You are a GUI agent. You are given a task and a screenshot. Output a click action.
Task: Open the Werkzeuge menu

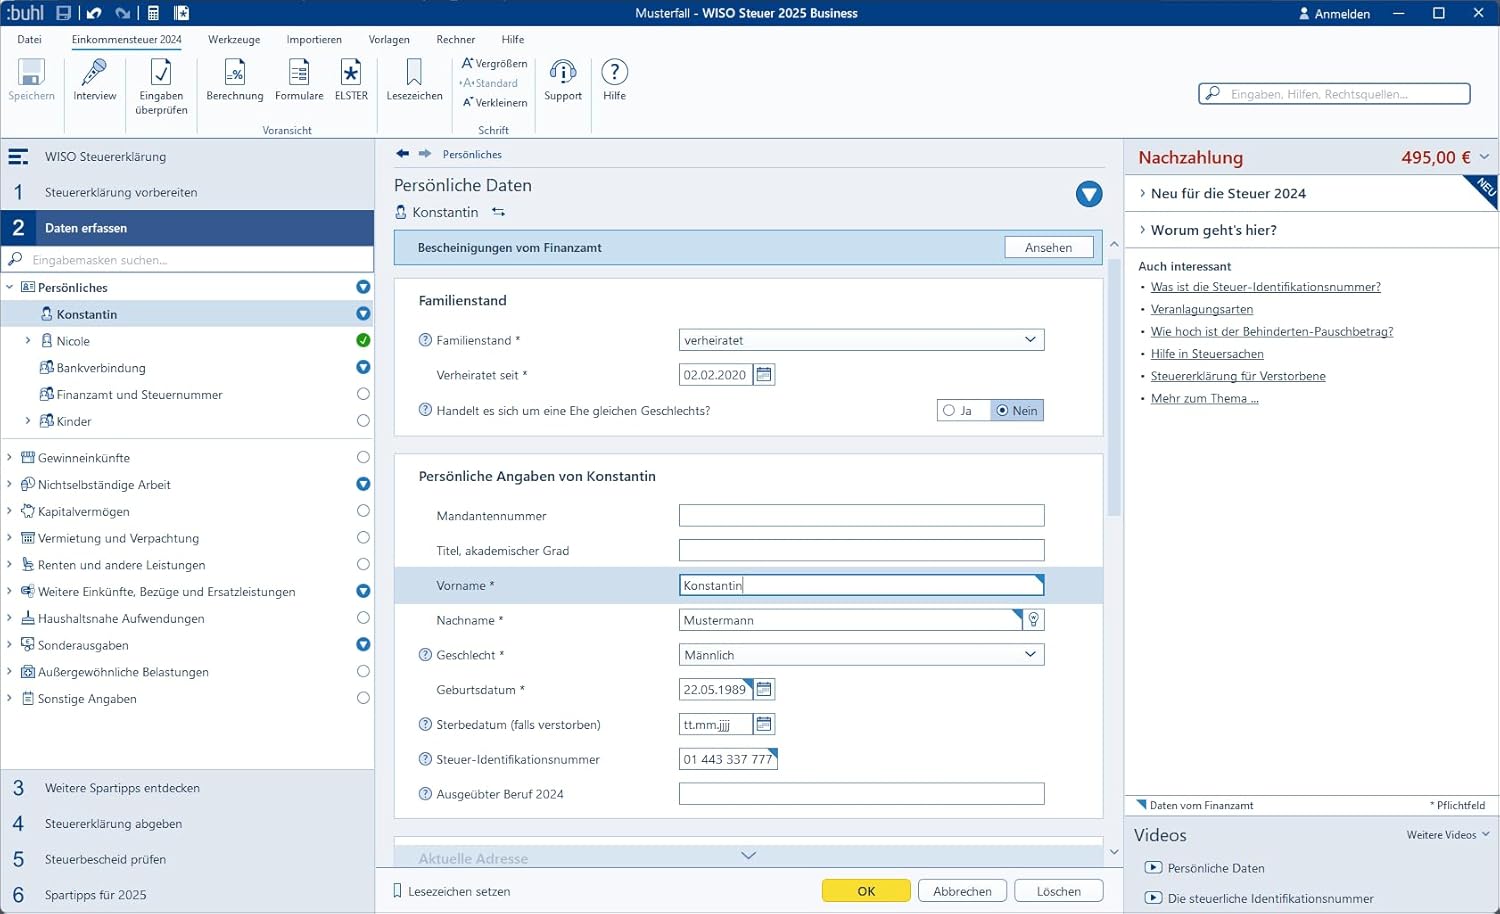point(234,39)
